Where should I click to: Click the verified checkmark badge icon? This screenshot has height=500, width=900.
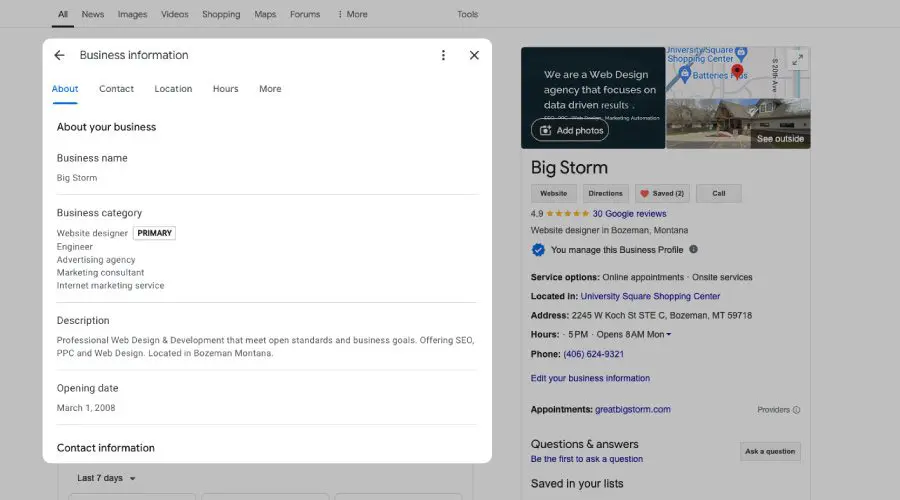(x=538, y=250)
